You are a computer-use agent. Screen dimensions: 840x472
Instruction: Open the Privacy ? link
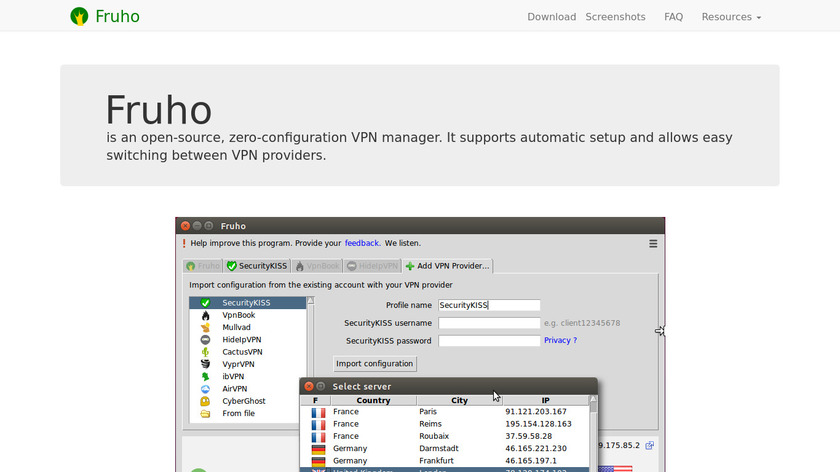(560, 340)
